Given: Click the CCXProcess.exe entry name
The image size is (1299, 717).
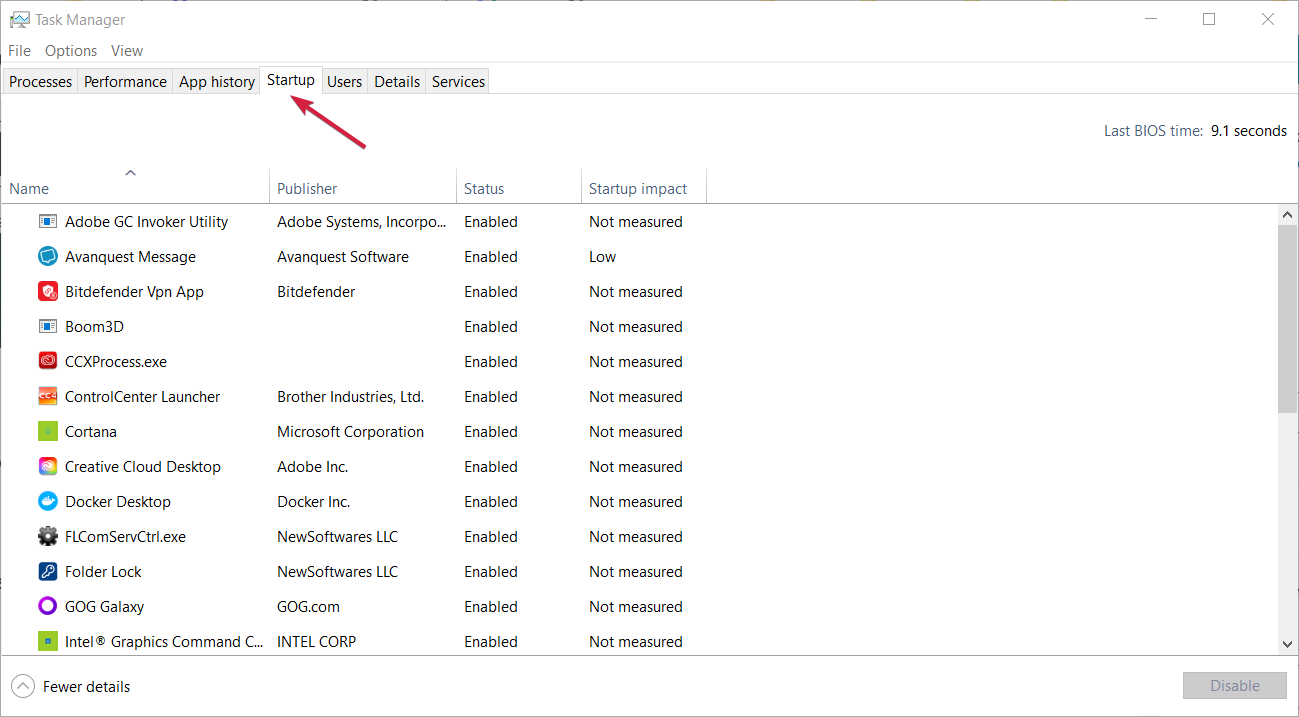Looking at the screenshot, I should tap(116, 362).
